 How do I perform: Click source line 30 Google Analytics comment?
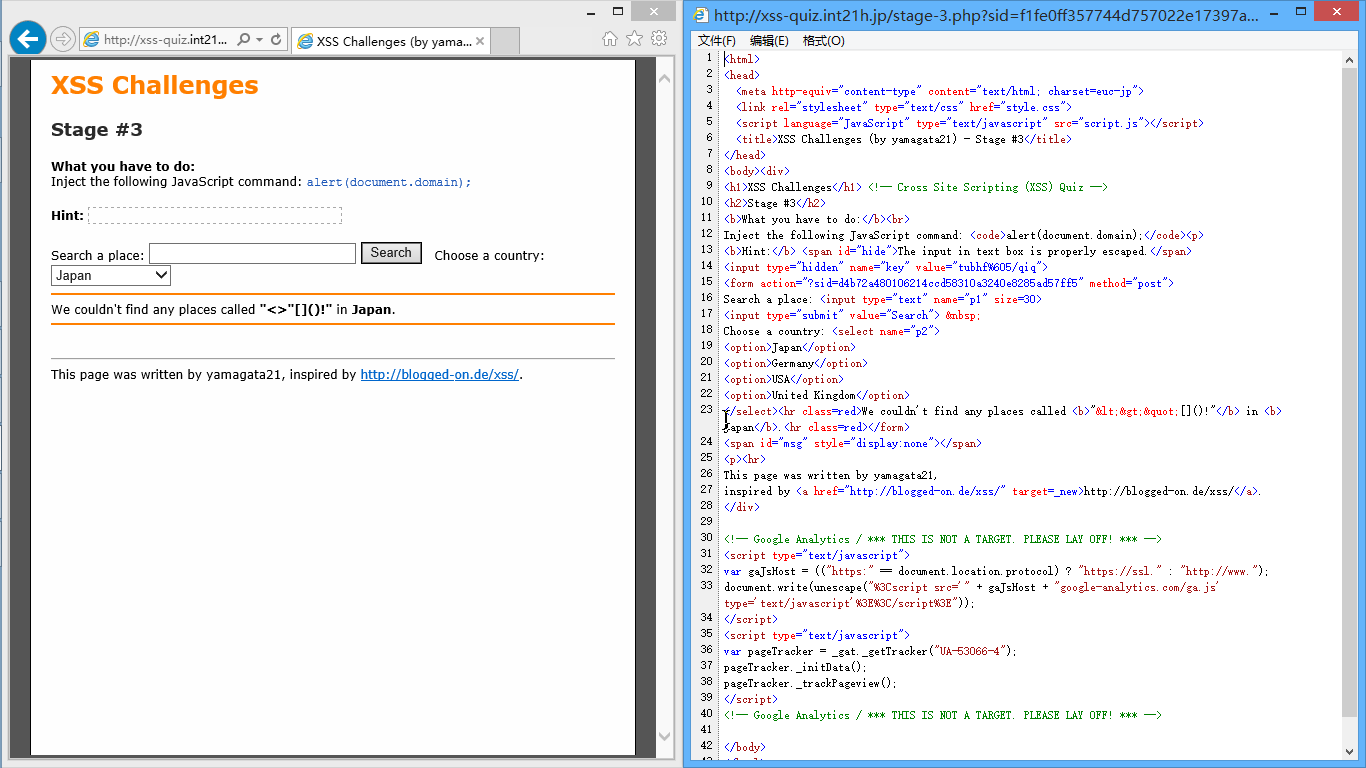[x=942, y=539]
